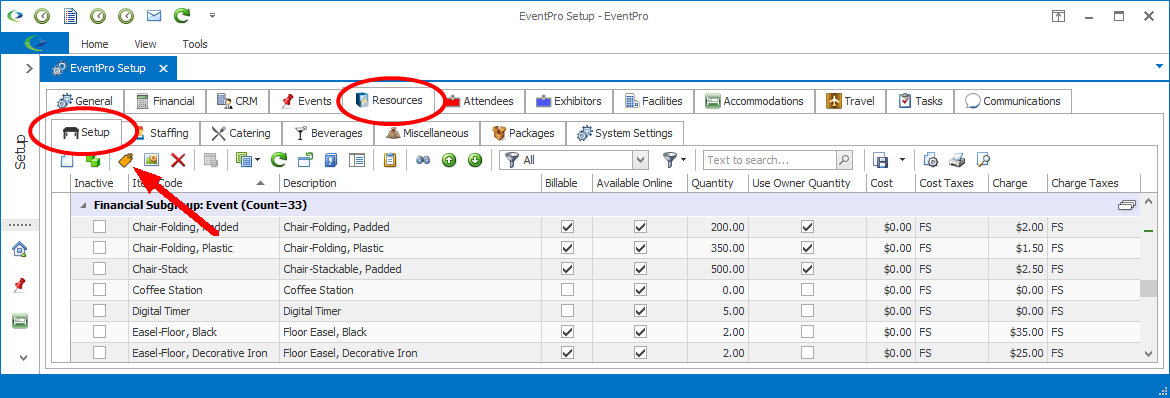Open the grid view options dropdown
Screen dimensions: 1170x398
point(257,160)
